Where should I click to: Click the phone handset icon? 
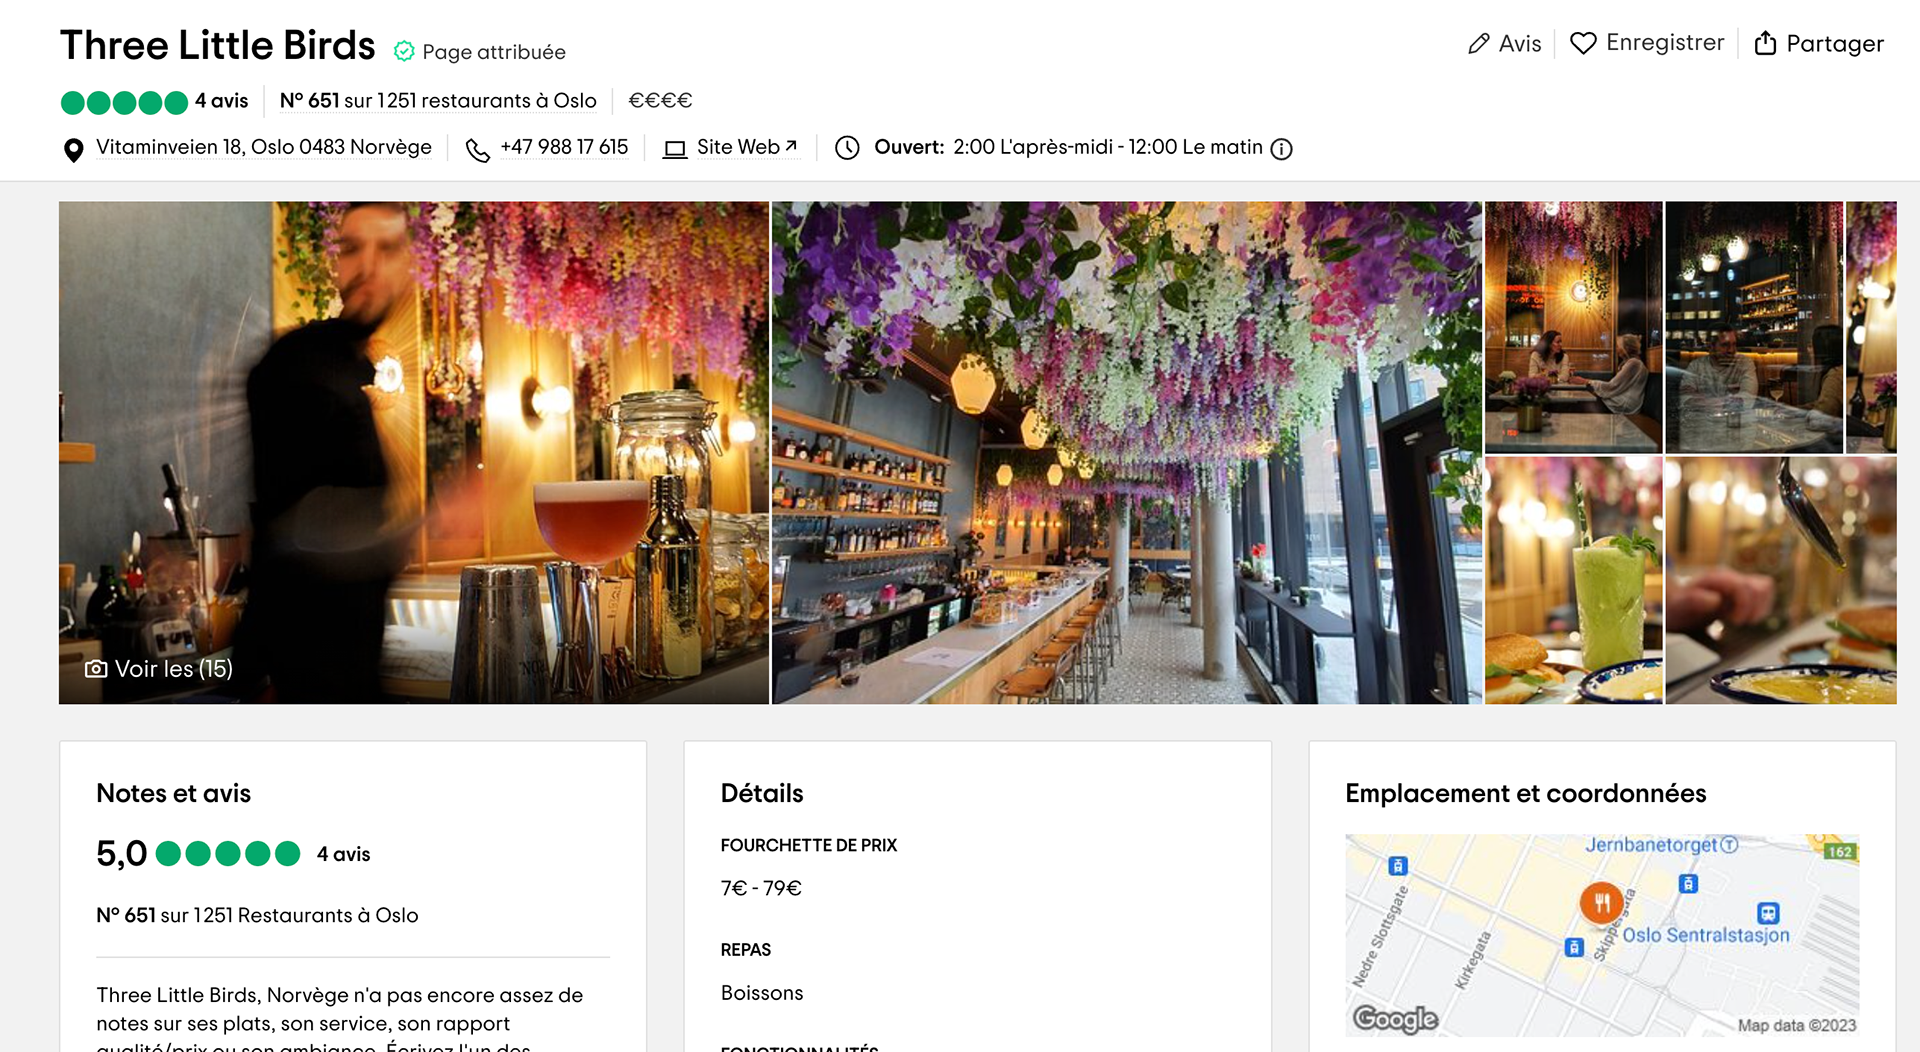coord(478,150)
